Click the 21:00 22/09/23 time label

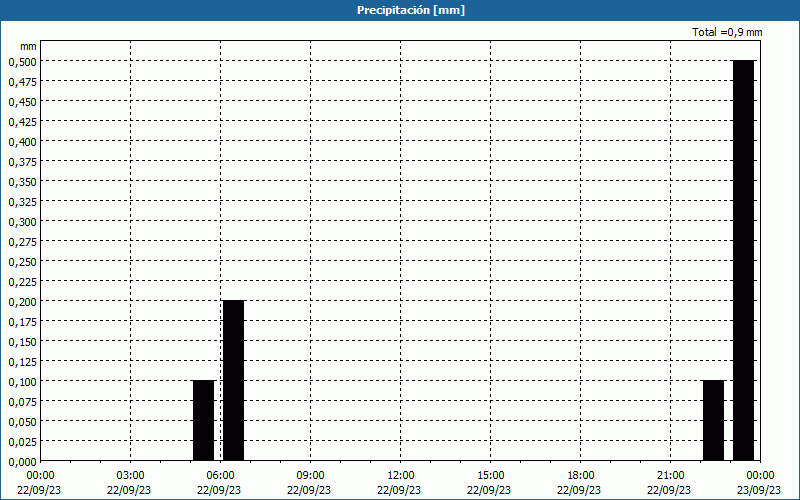669,483
